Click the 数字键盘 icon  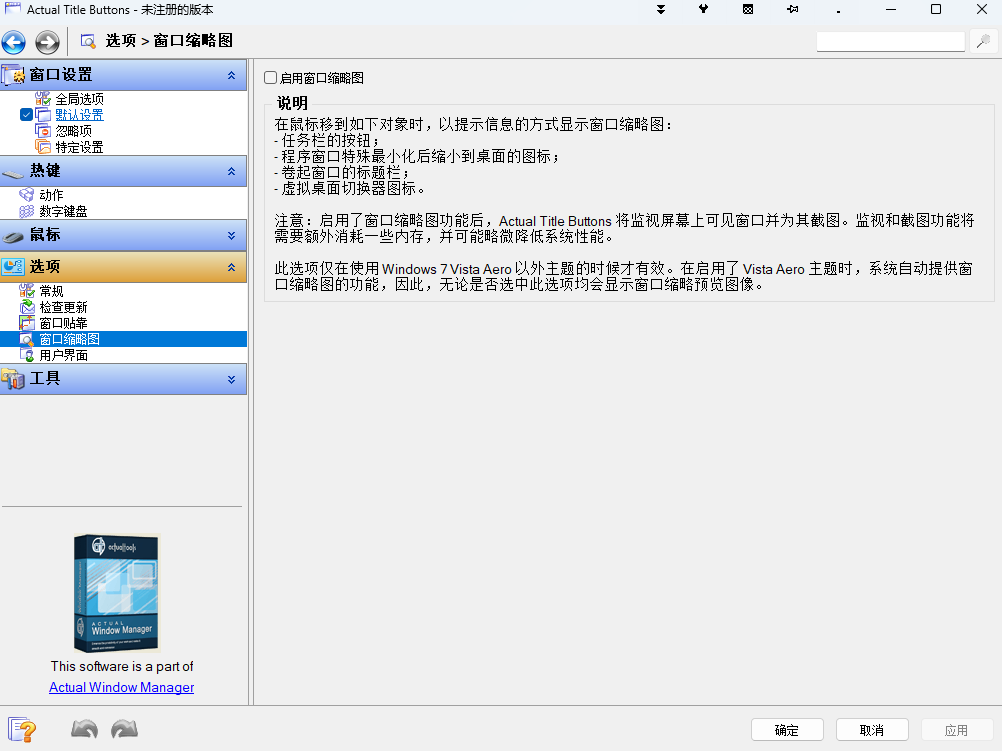tap(27, 211)
